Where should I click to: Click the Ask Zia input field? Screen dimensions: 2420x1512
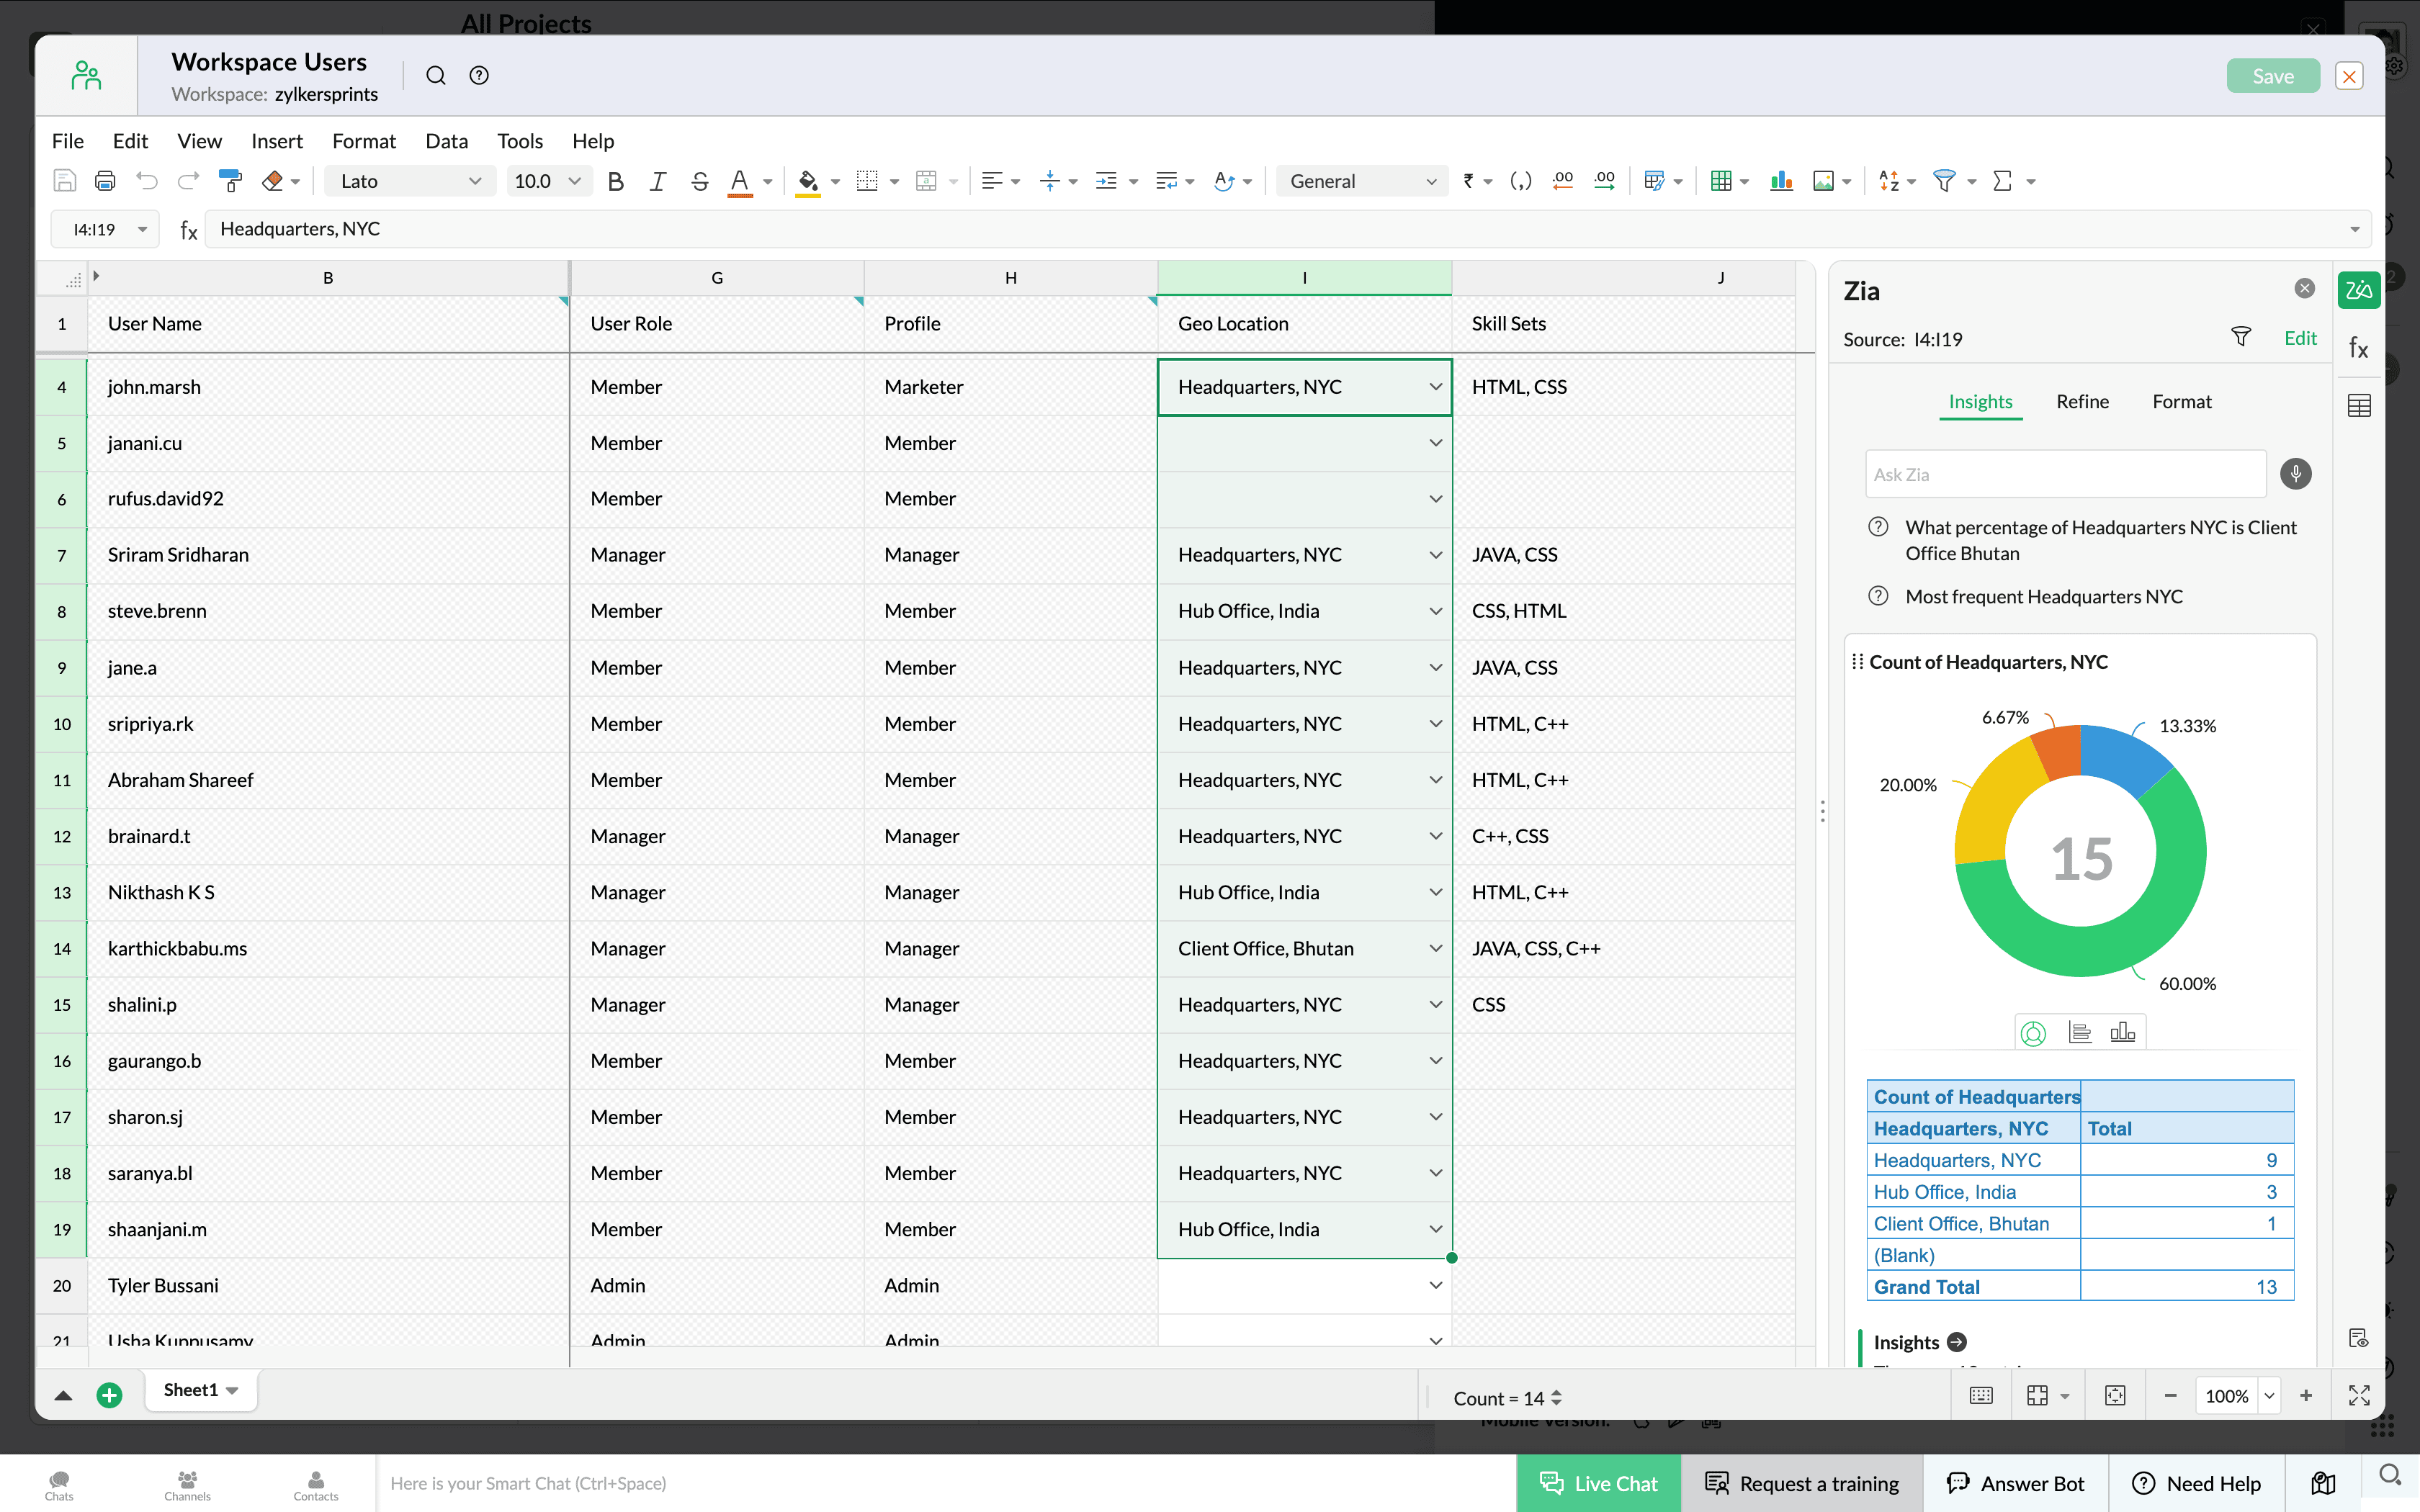coord(2064,474)
